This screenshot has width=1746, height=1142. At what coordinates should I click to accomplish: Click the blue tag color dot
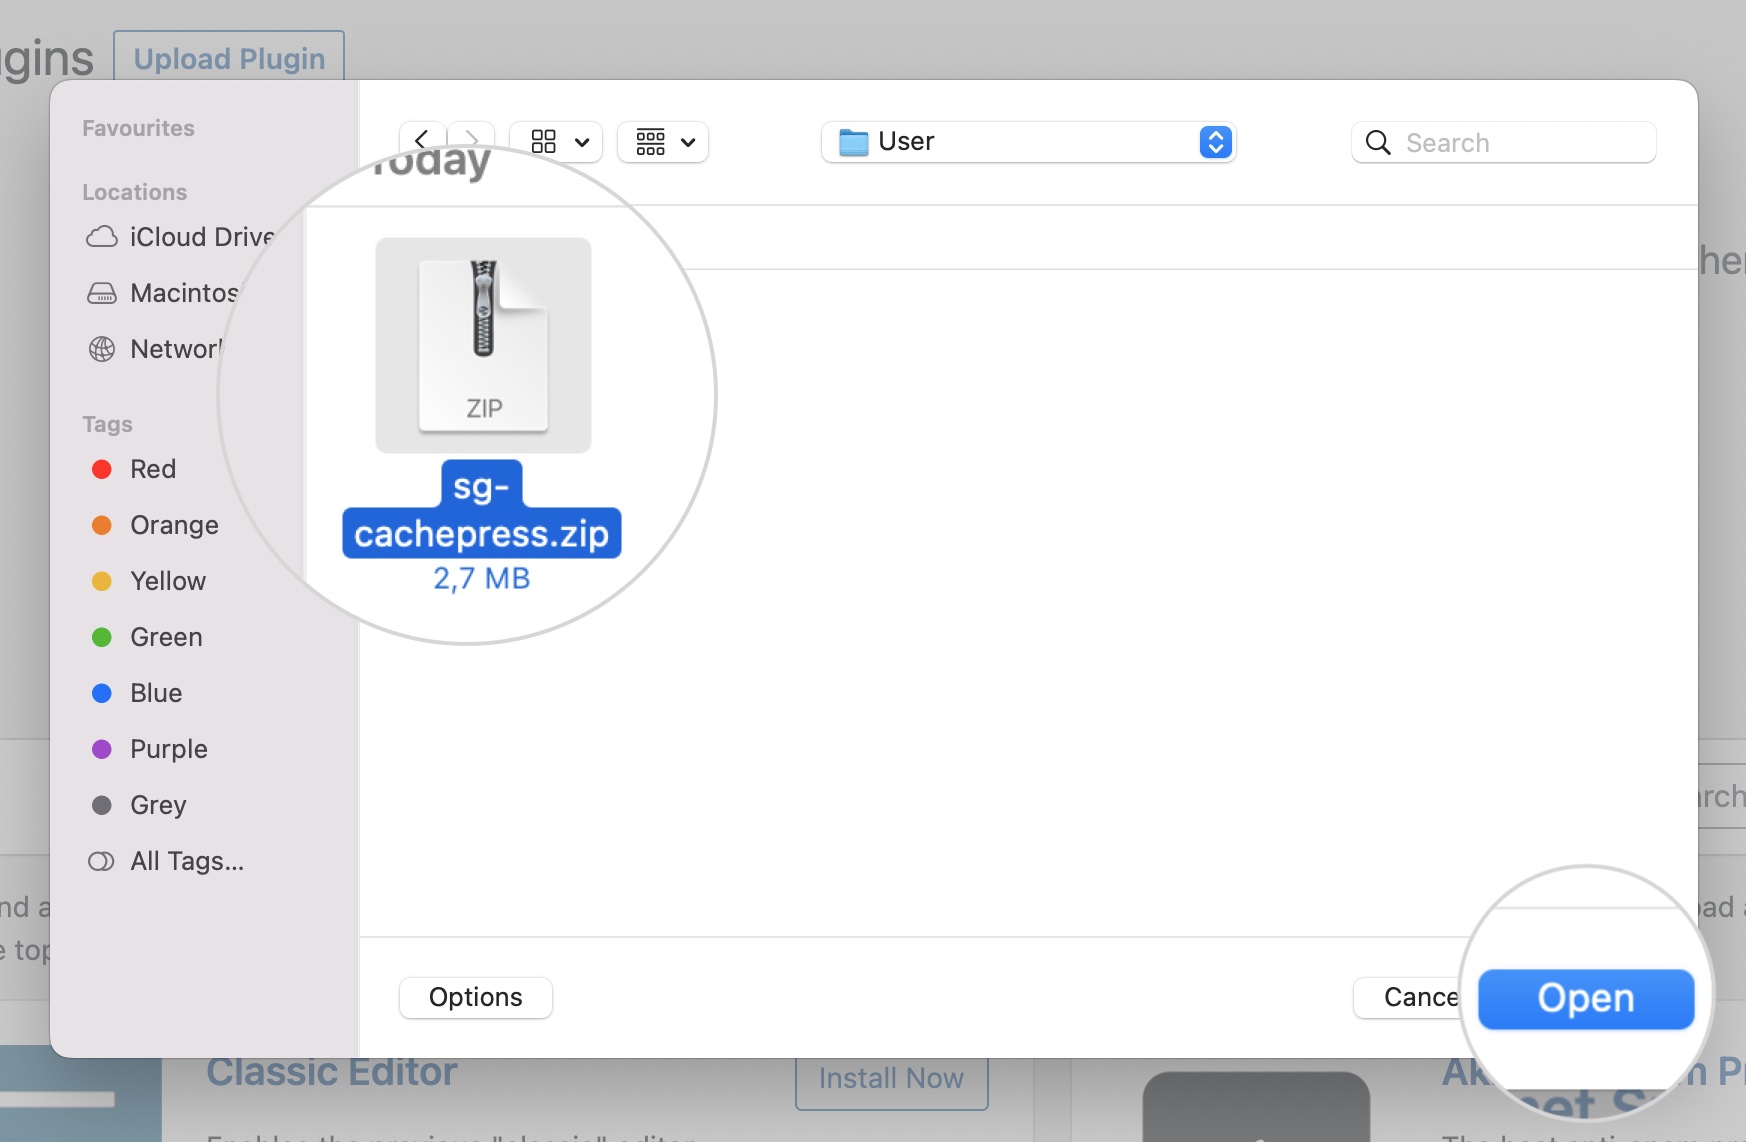102,693
